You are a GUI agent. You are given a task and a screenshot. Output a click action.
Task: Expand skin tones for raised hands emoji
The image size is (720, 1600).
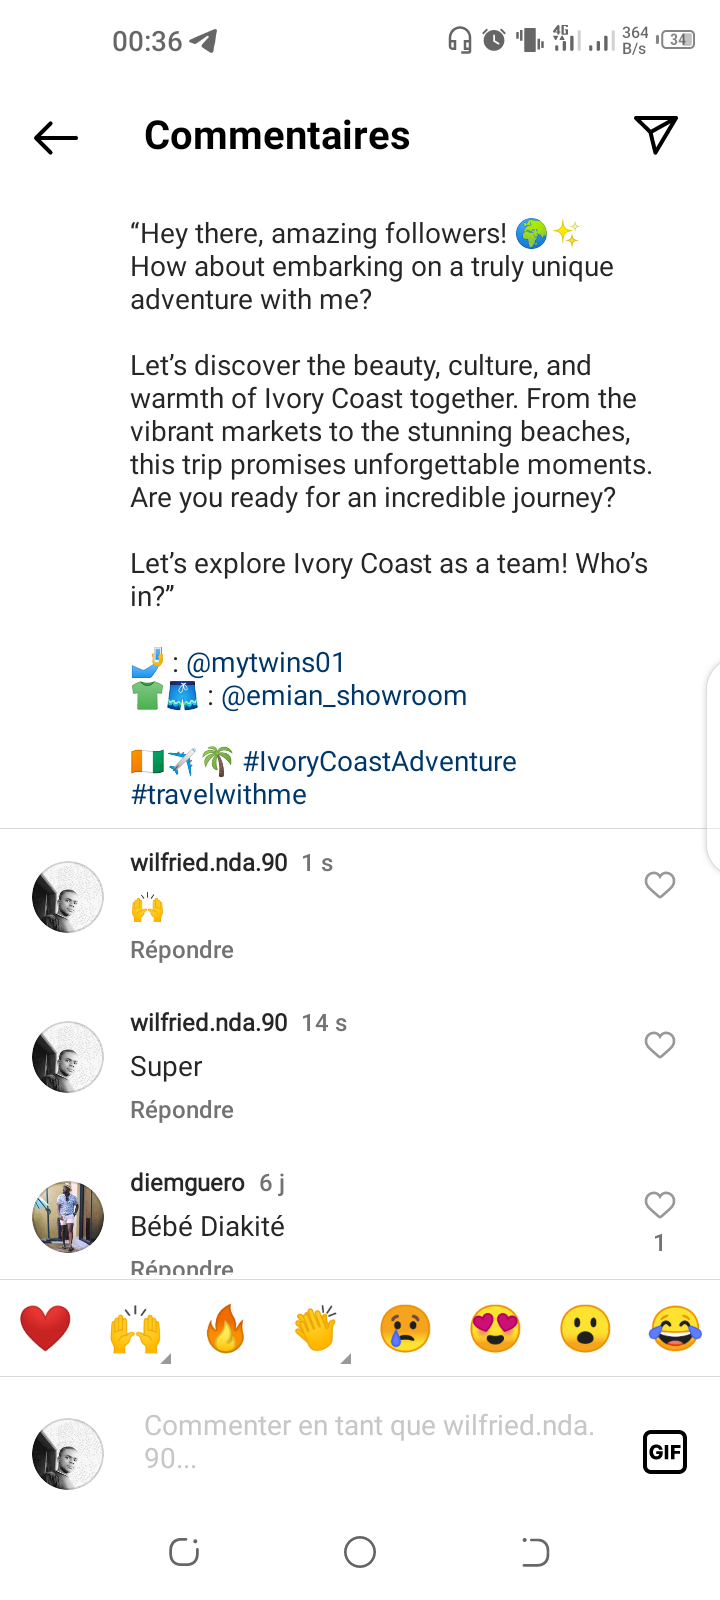(166, 1358)
